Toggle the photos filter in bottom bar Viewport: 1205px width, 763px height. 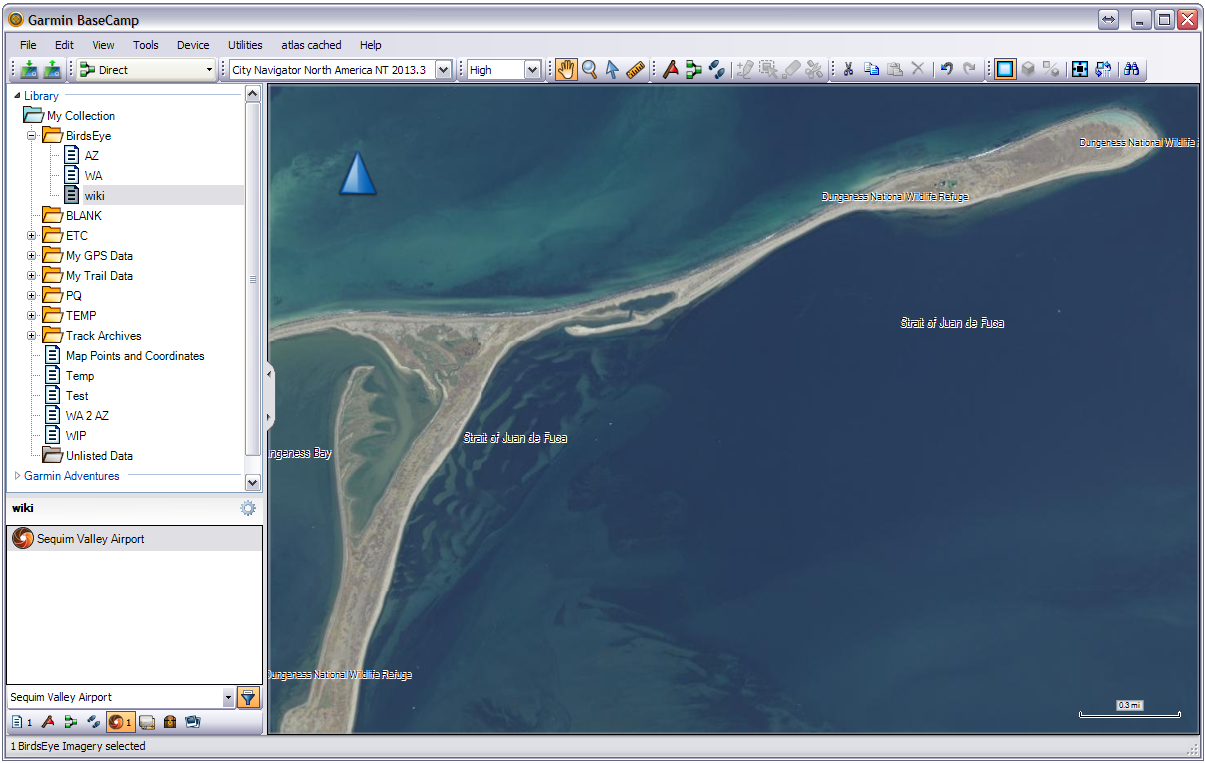tap(193, 721)
